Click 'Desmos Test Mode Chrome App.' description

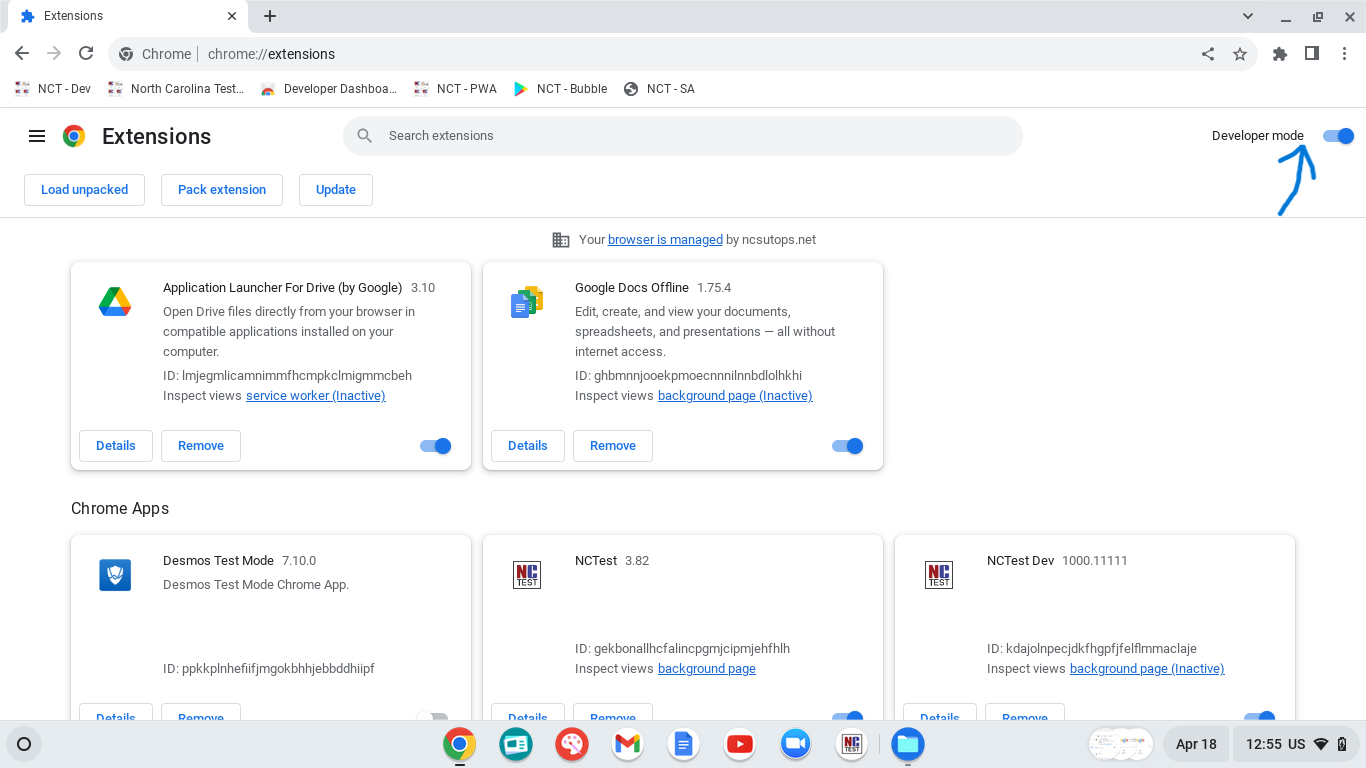pos(256,585)
